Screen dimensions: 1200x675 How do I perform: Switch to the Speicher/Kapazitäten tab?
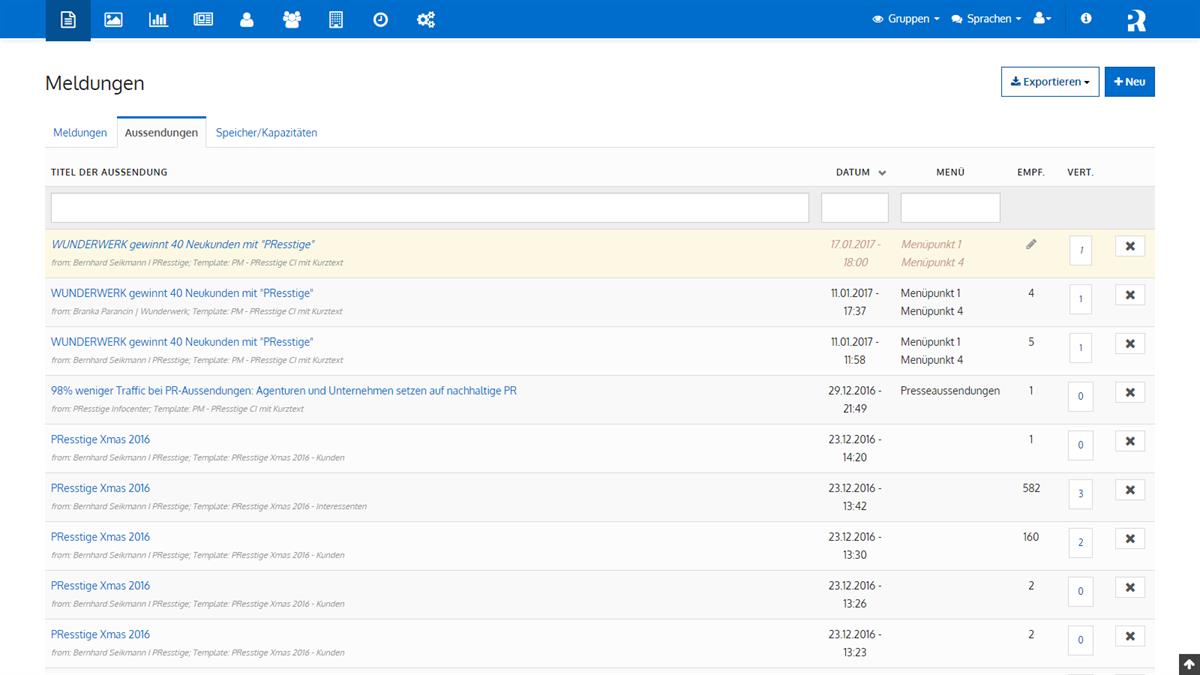tap(266, 133)
